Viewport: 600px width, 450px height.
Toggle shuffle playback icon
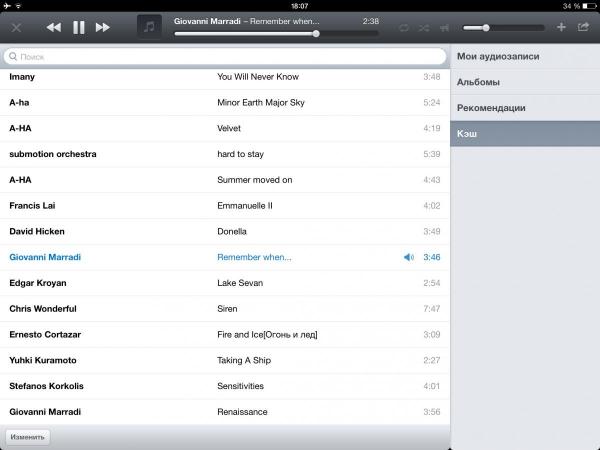(x=424, y=28)
